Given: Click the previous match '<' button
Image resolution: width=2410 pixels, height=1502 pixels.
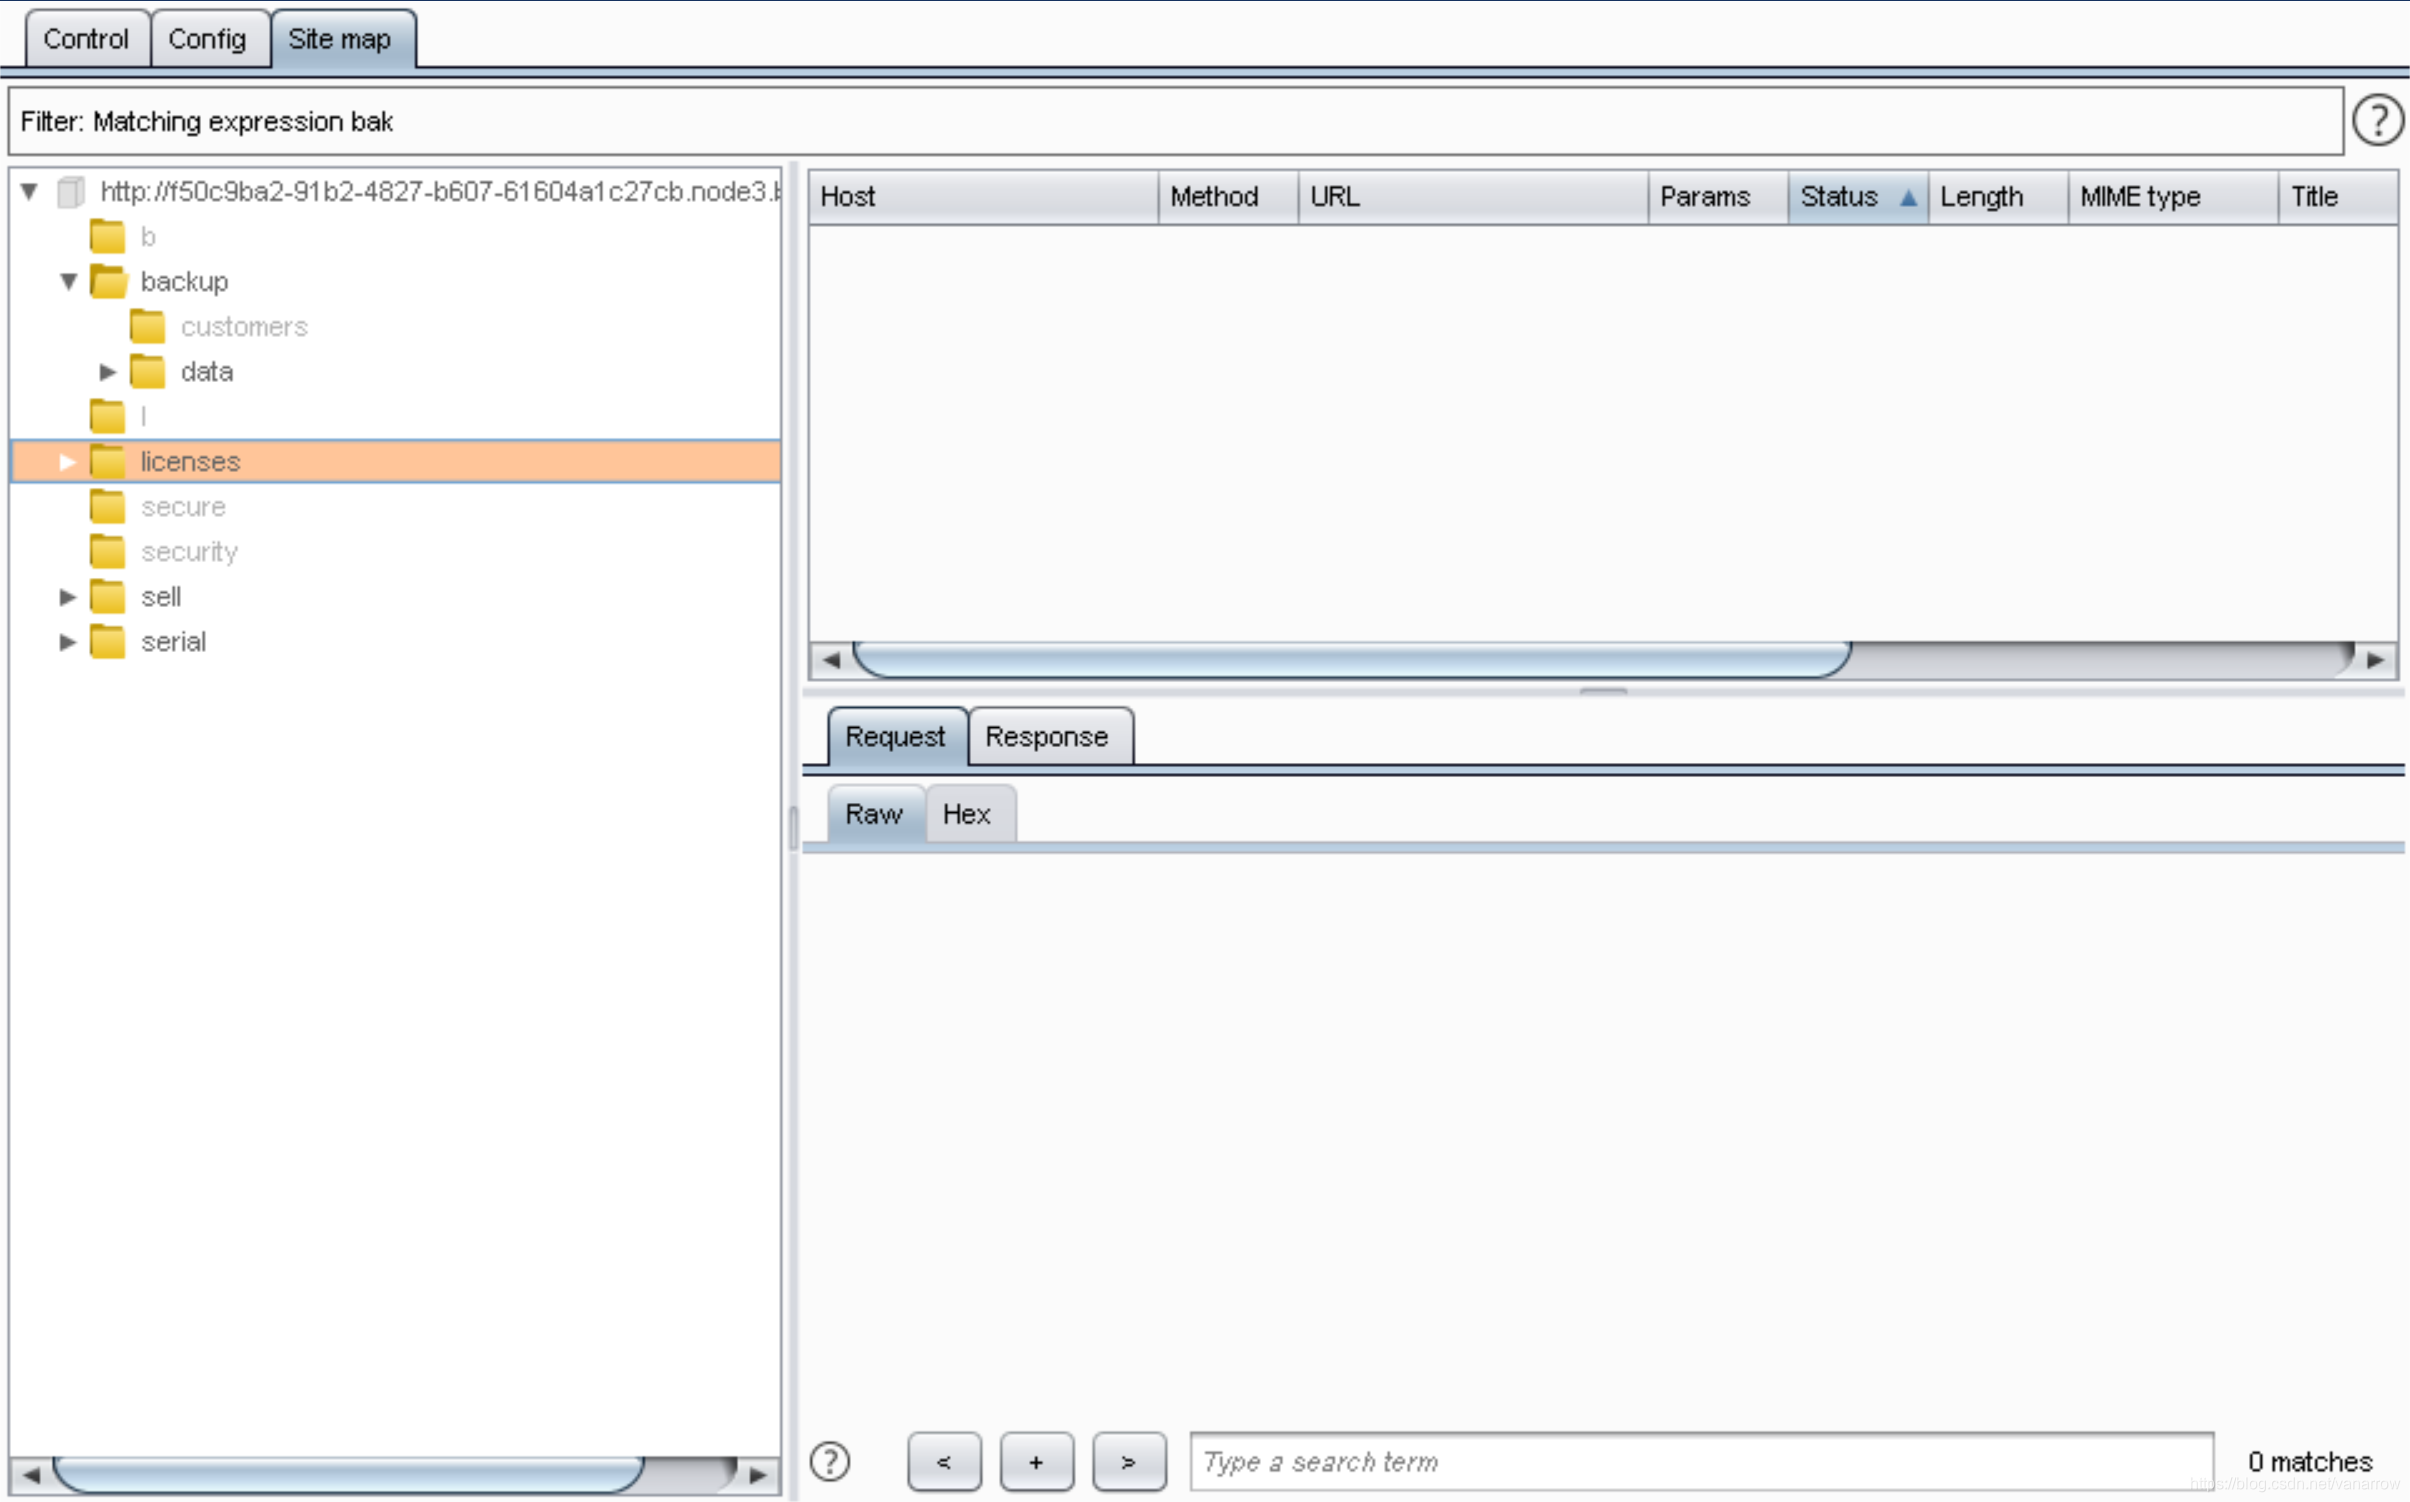Looking at the screenshot, I should [943, 1461].
